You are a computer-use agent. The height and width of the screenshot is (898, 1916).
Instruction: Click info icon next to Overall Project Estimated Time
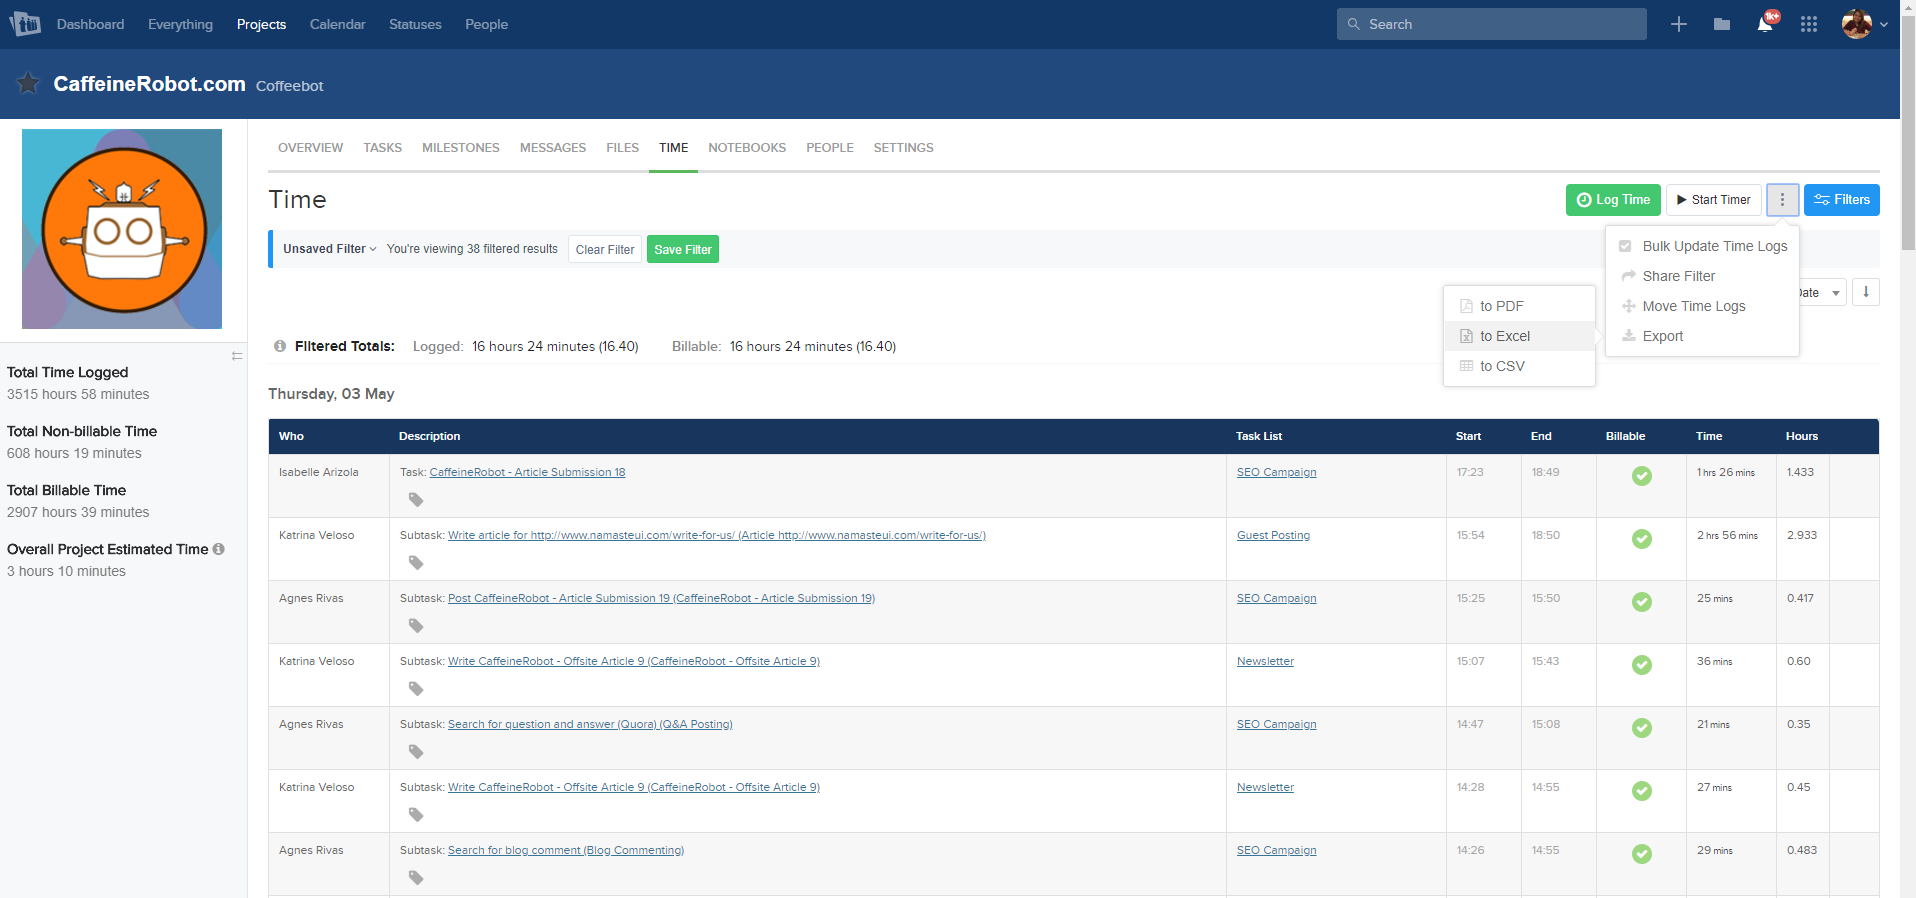pos(219,549)
